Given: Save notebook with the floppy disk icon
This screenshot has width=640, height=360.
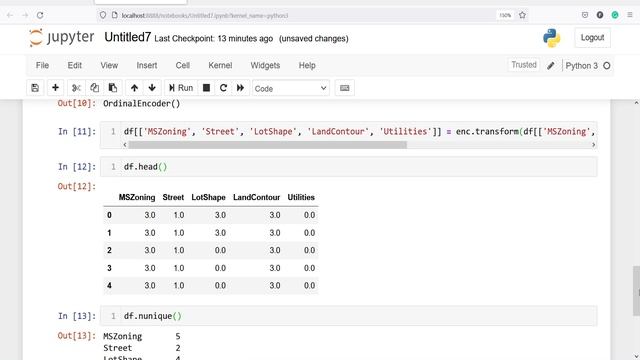Looking at the screenshot, I should (35, 88).
